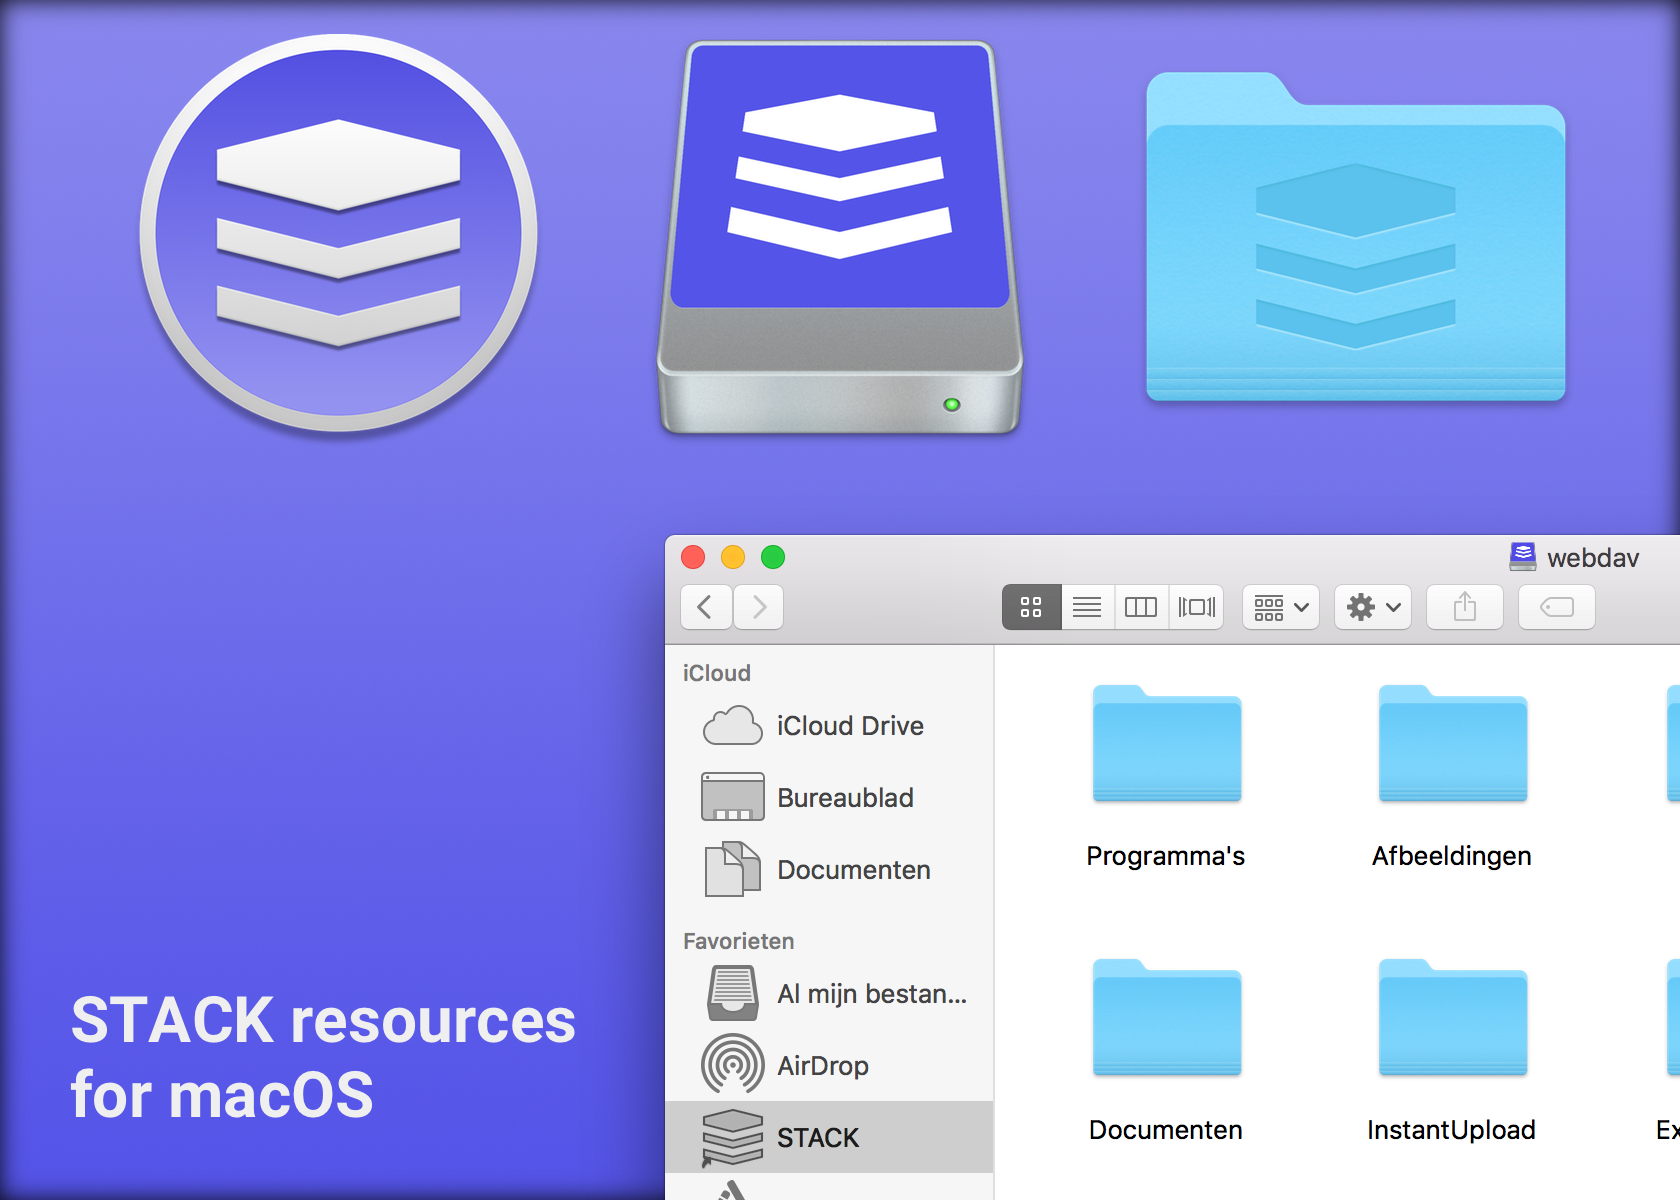Select AirDrop in Favorieten
The image size is (1680, 1200).
(823, 1064)
